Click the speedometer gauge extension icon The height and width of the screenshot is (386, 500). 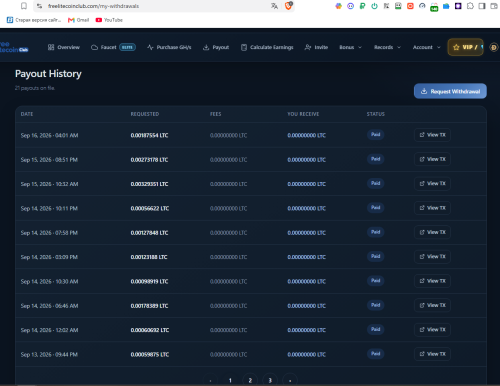422,6
